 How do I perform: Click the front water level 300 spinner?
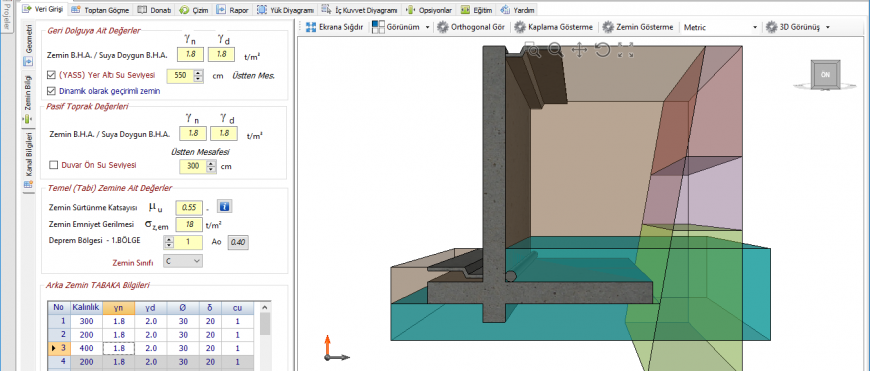coord(211,166)
